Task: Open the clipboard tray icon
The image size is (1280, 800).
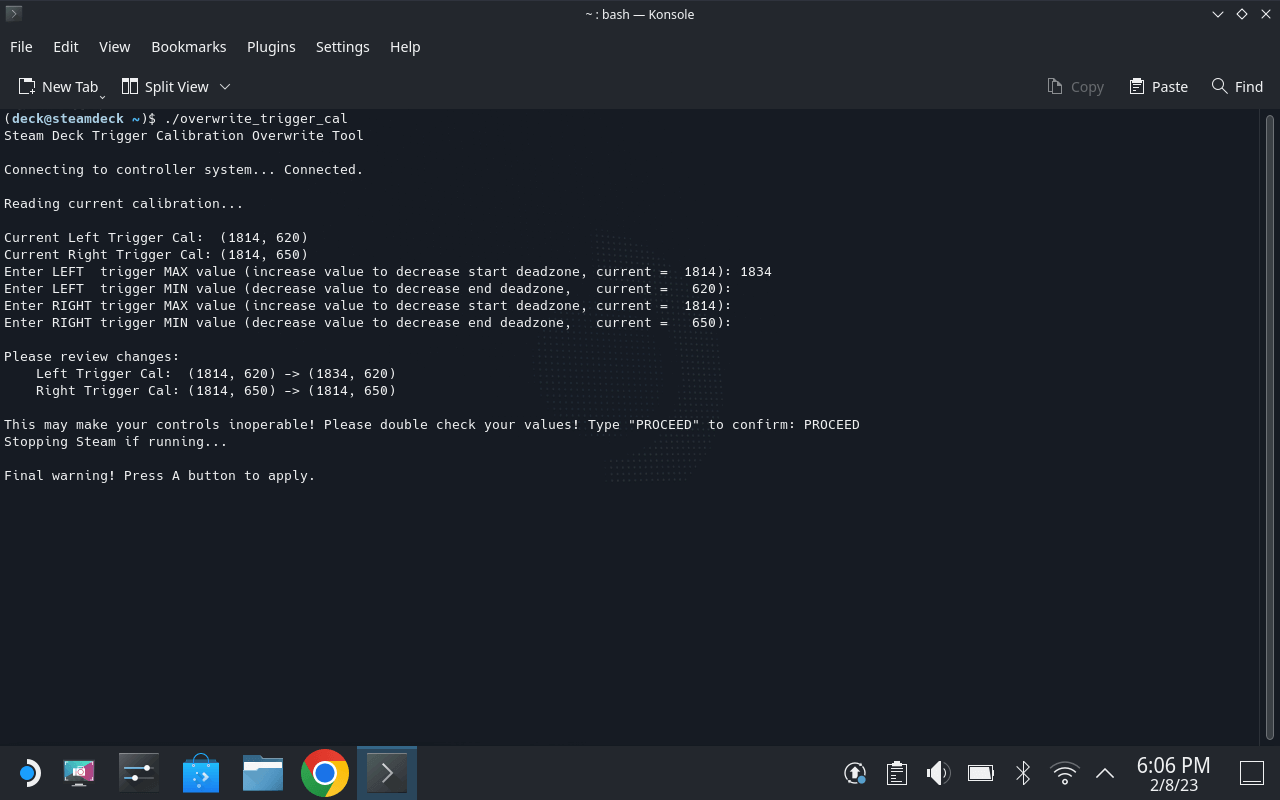Action: point(897,773)
